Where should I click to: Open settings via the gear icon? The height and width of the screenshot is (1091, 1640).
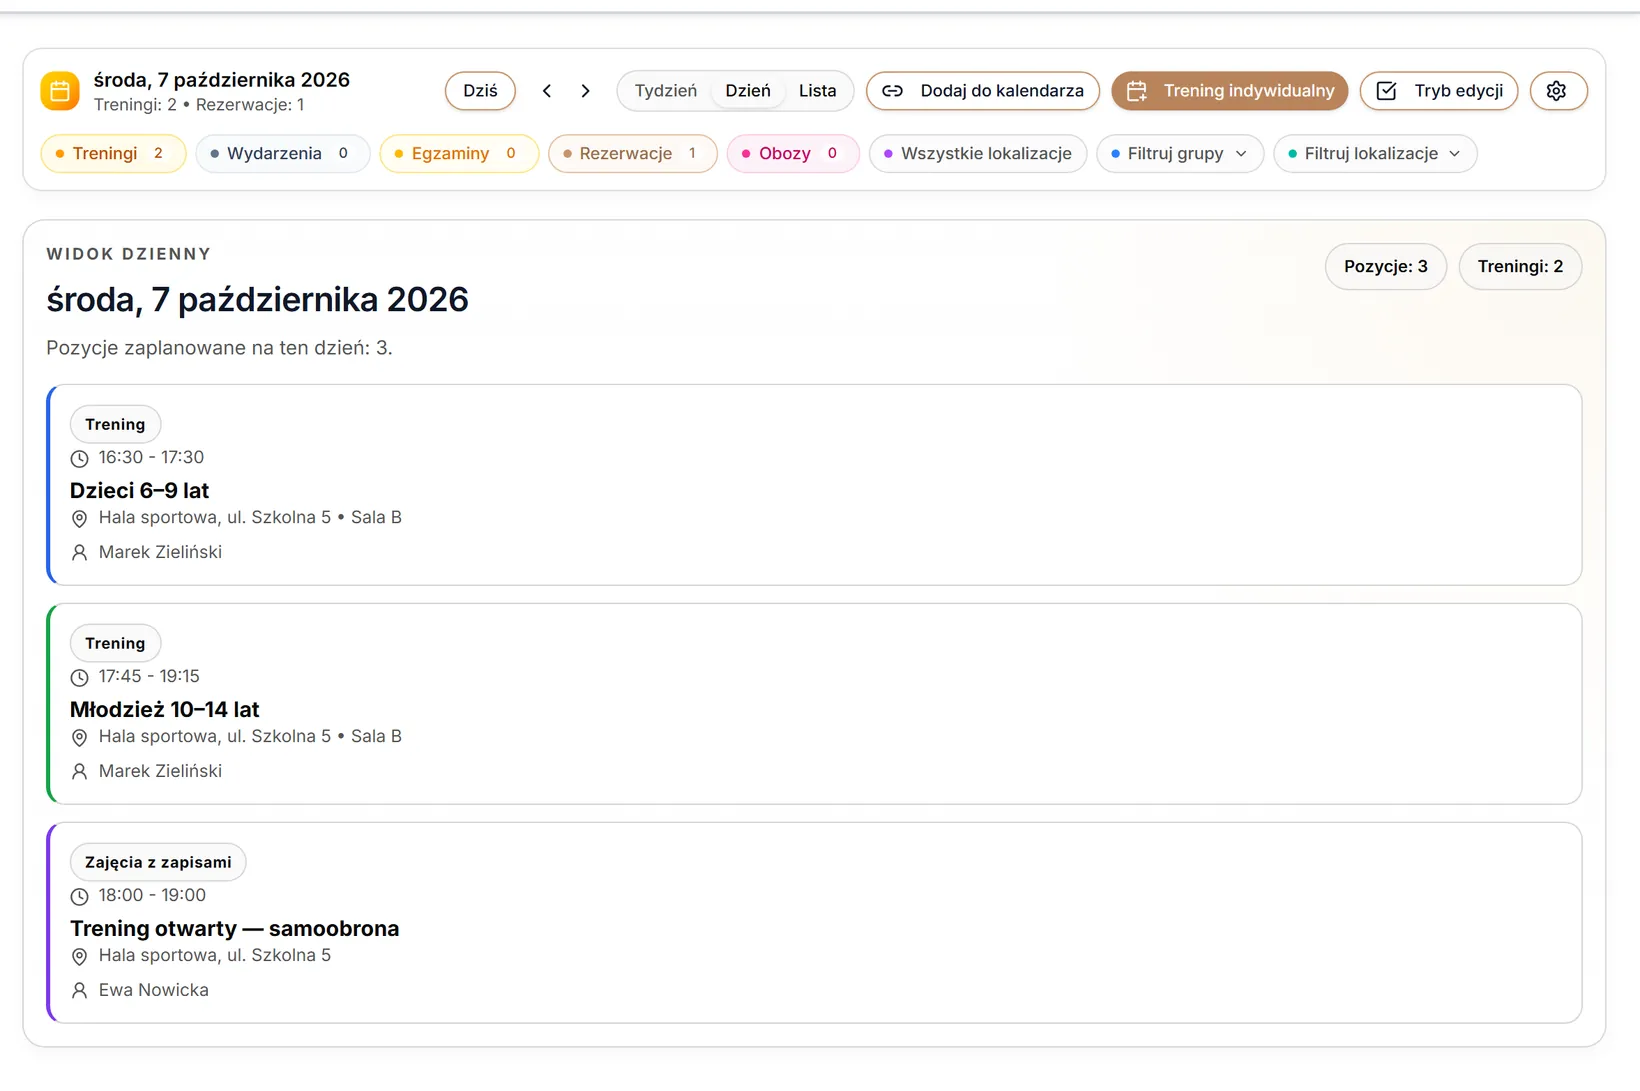(1557, 91)
